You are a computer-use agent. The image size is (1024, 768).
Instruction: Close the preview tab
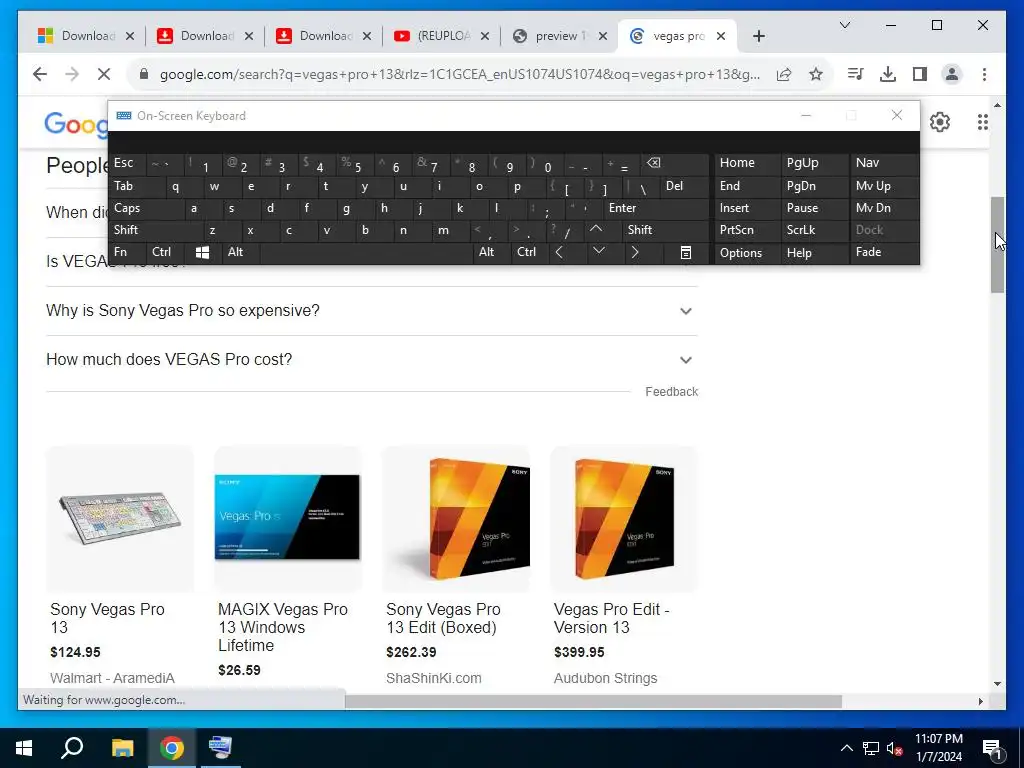603,36
